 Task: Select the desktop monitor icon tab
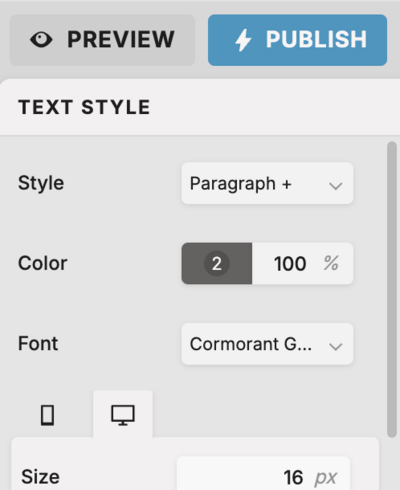point(123,415)
